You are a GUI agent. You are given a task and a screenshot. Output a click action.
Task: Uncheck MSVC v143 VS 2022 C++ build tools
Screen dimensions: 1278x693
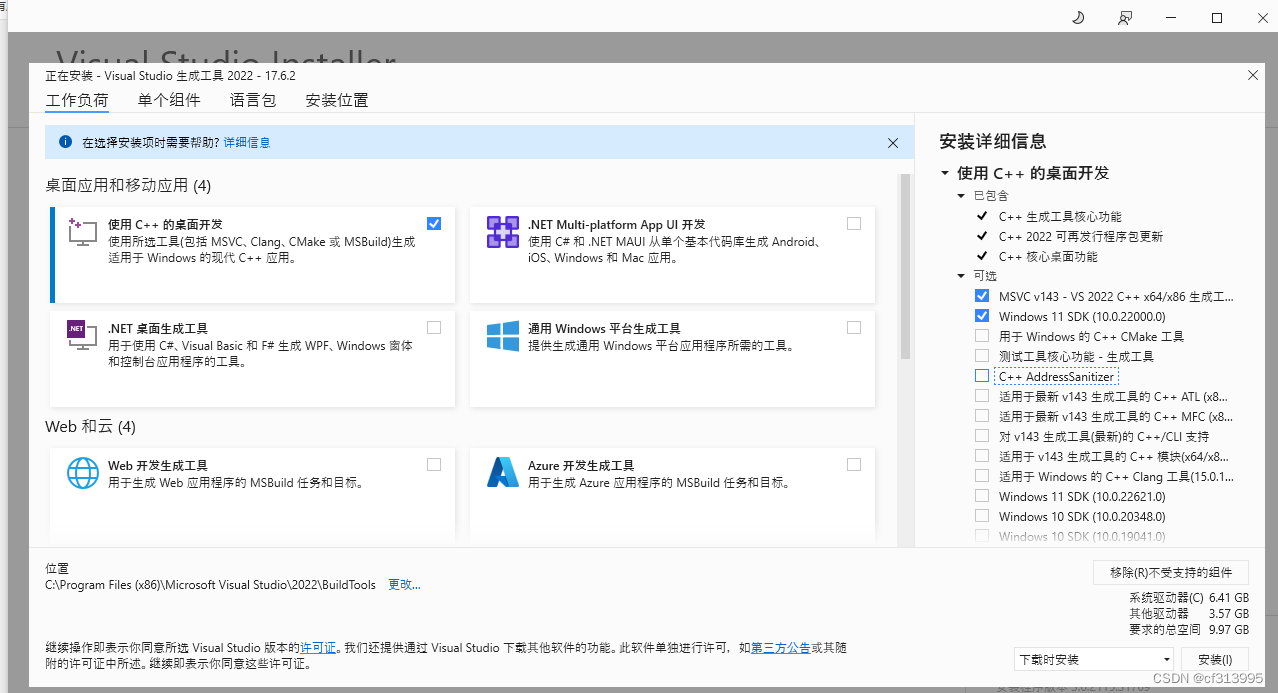tap(981, 296)
